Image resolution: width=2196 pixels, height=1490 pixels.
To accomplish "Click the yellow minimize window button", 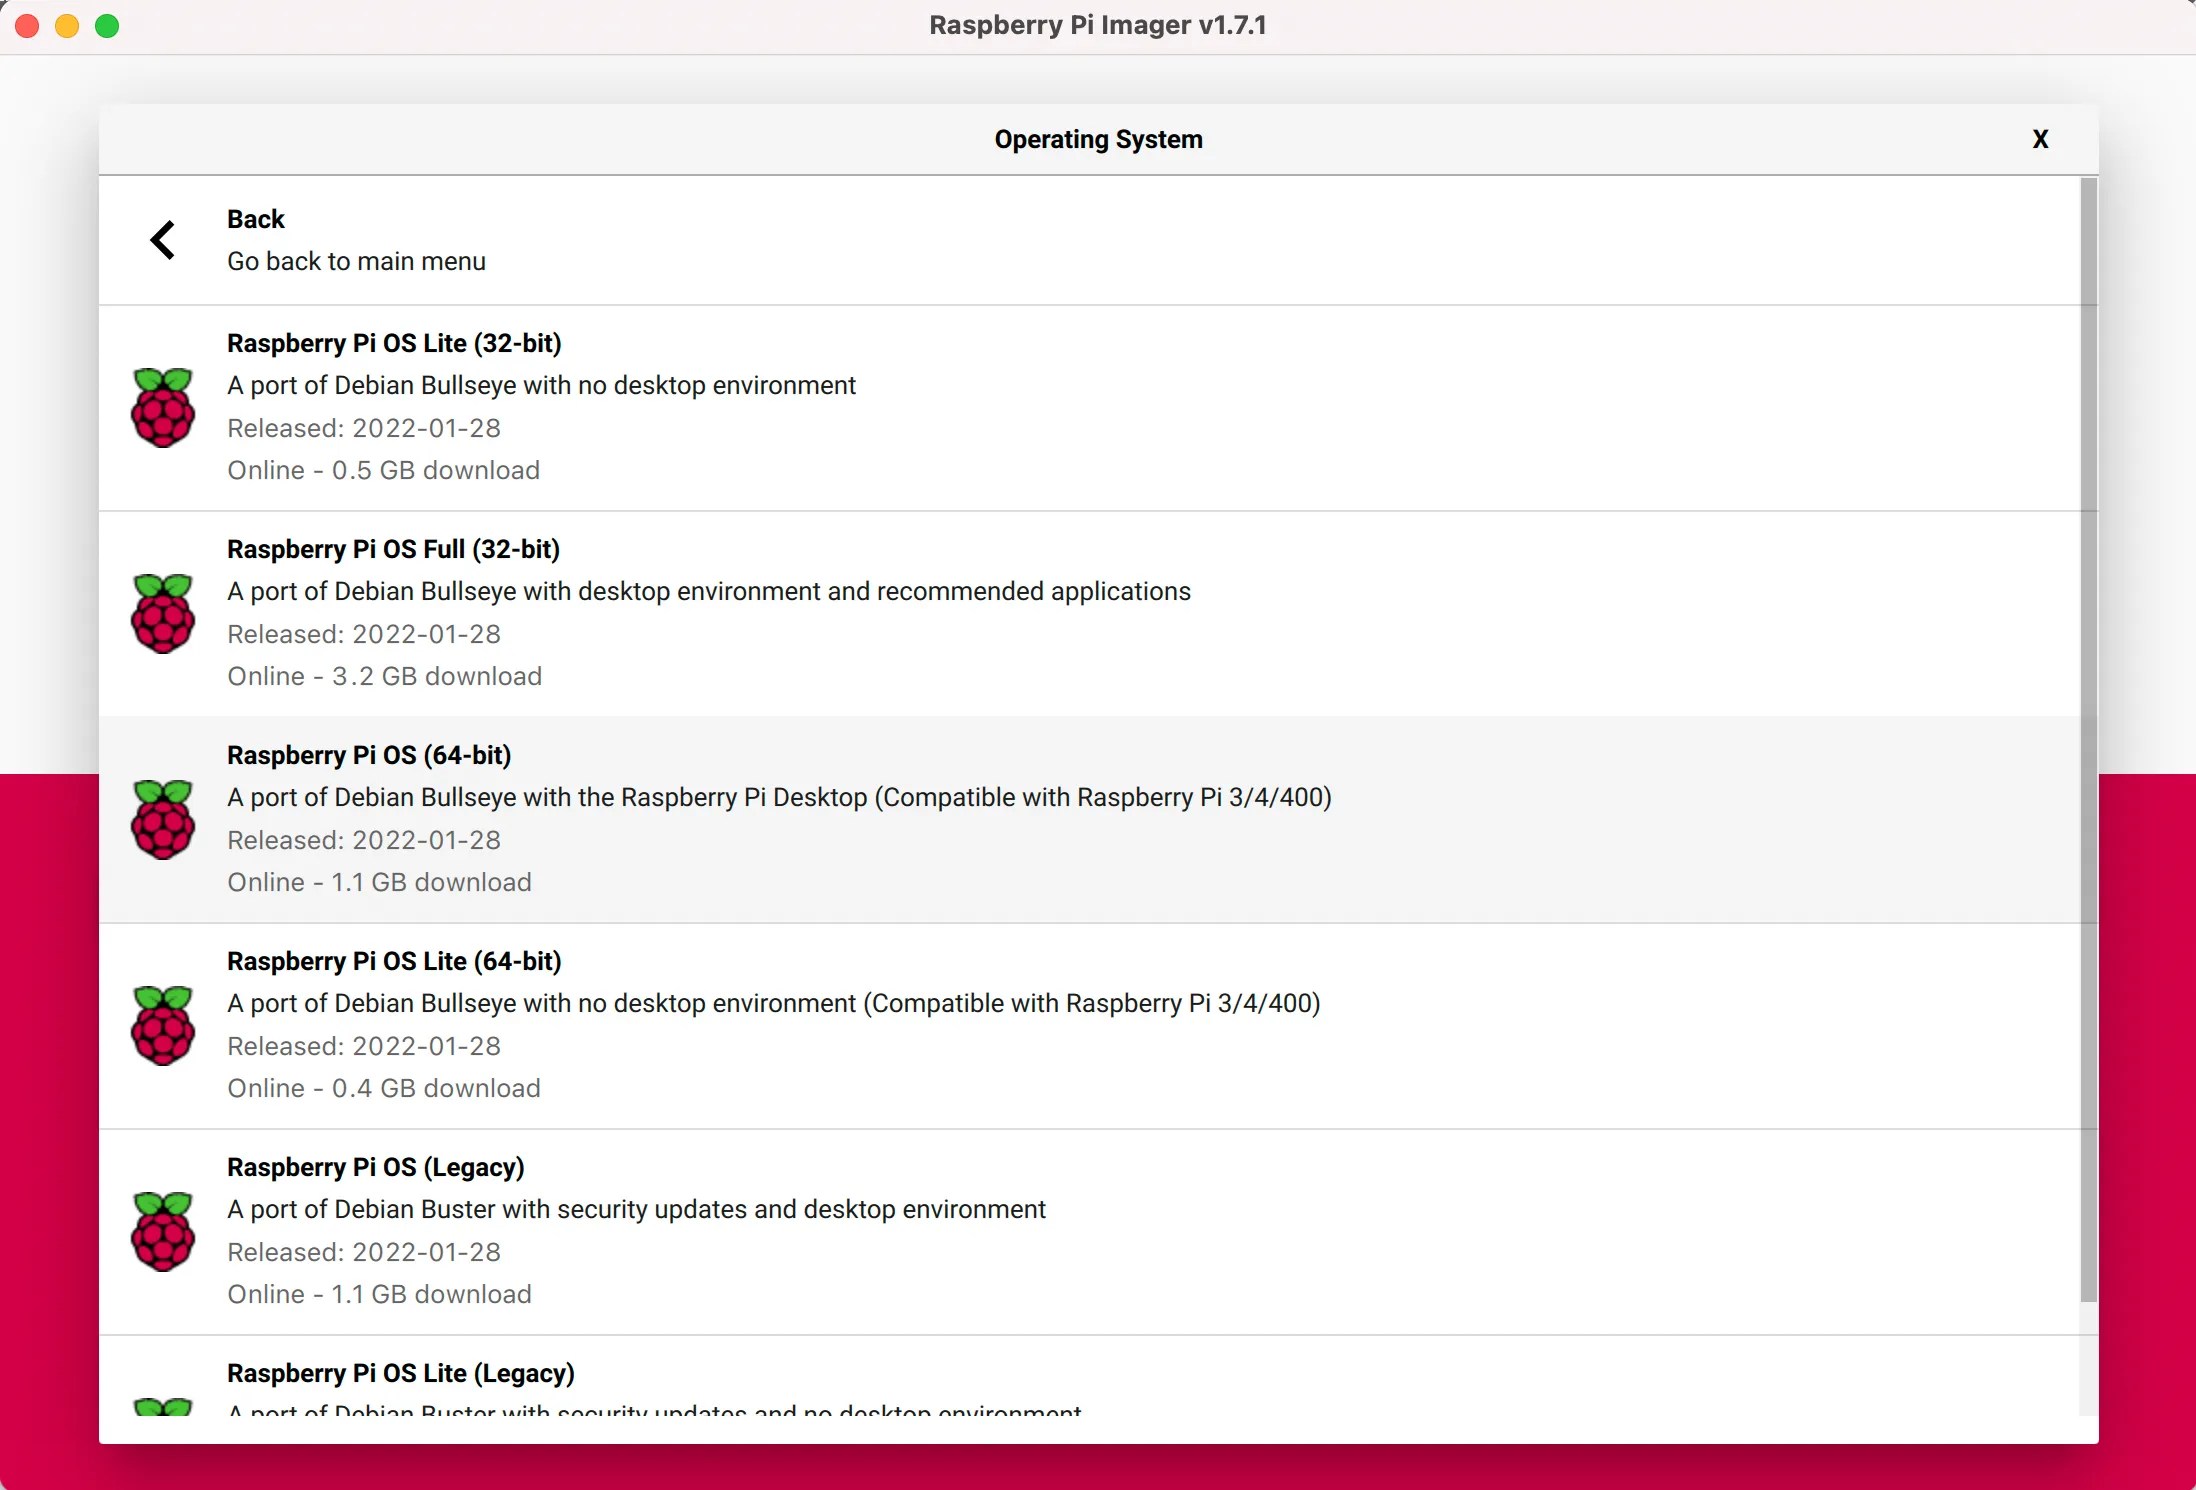I will click(66, 26).
